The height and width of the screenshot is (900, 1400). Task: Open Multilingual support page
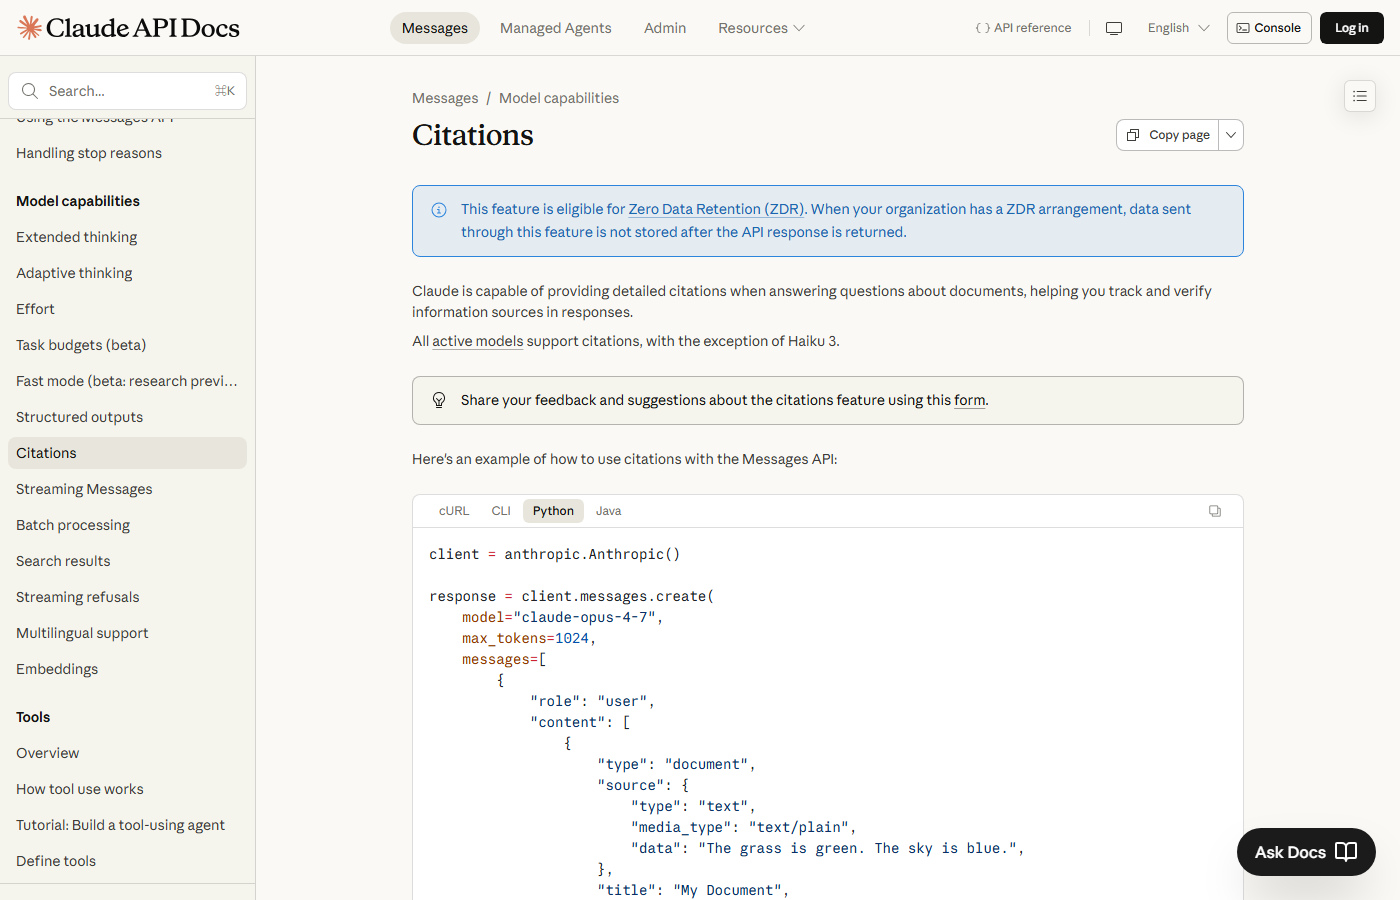(127, 633)
